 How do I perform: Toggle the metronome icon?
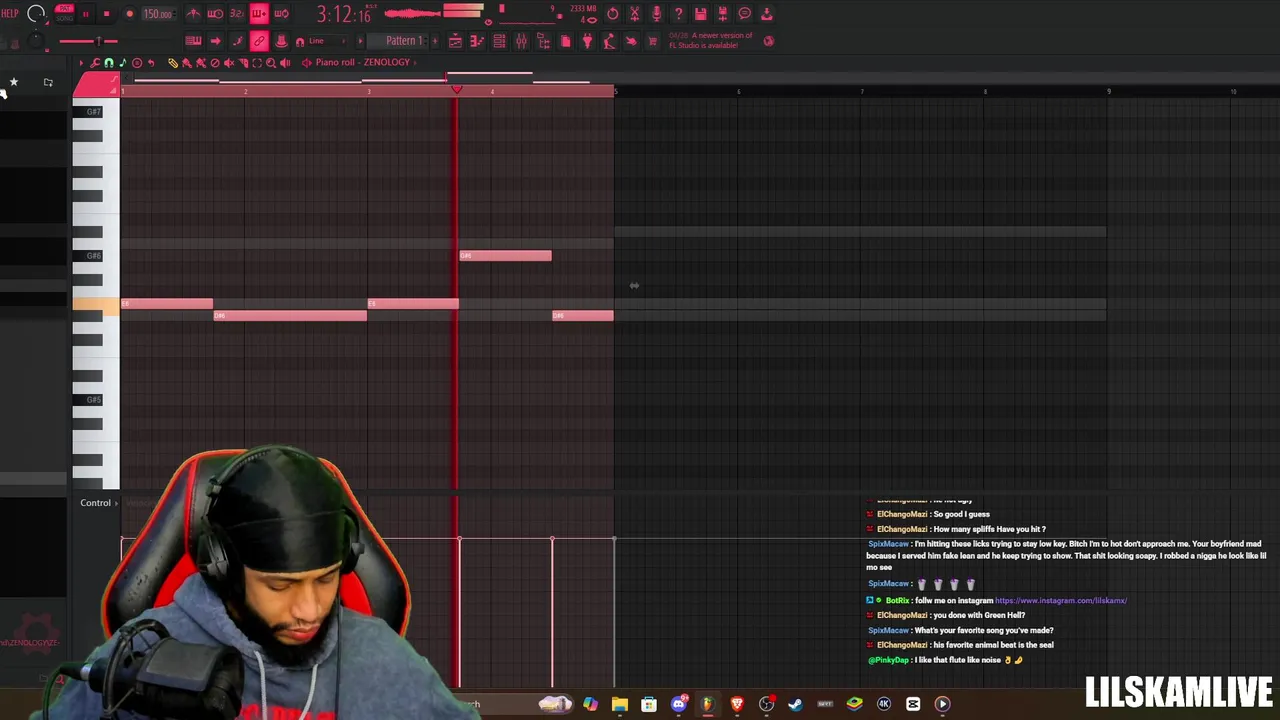pos(193,14)
